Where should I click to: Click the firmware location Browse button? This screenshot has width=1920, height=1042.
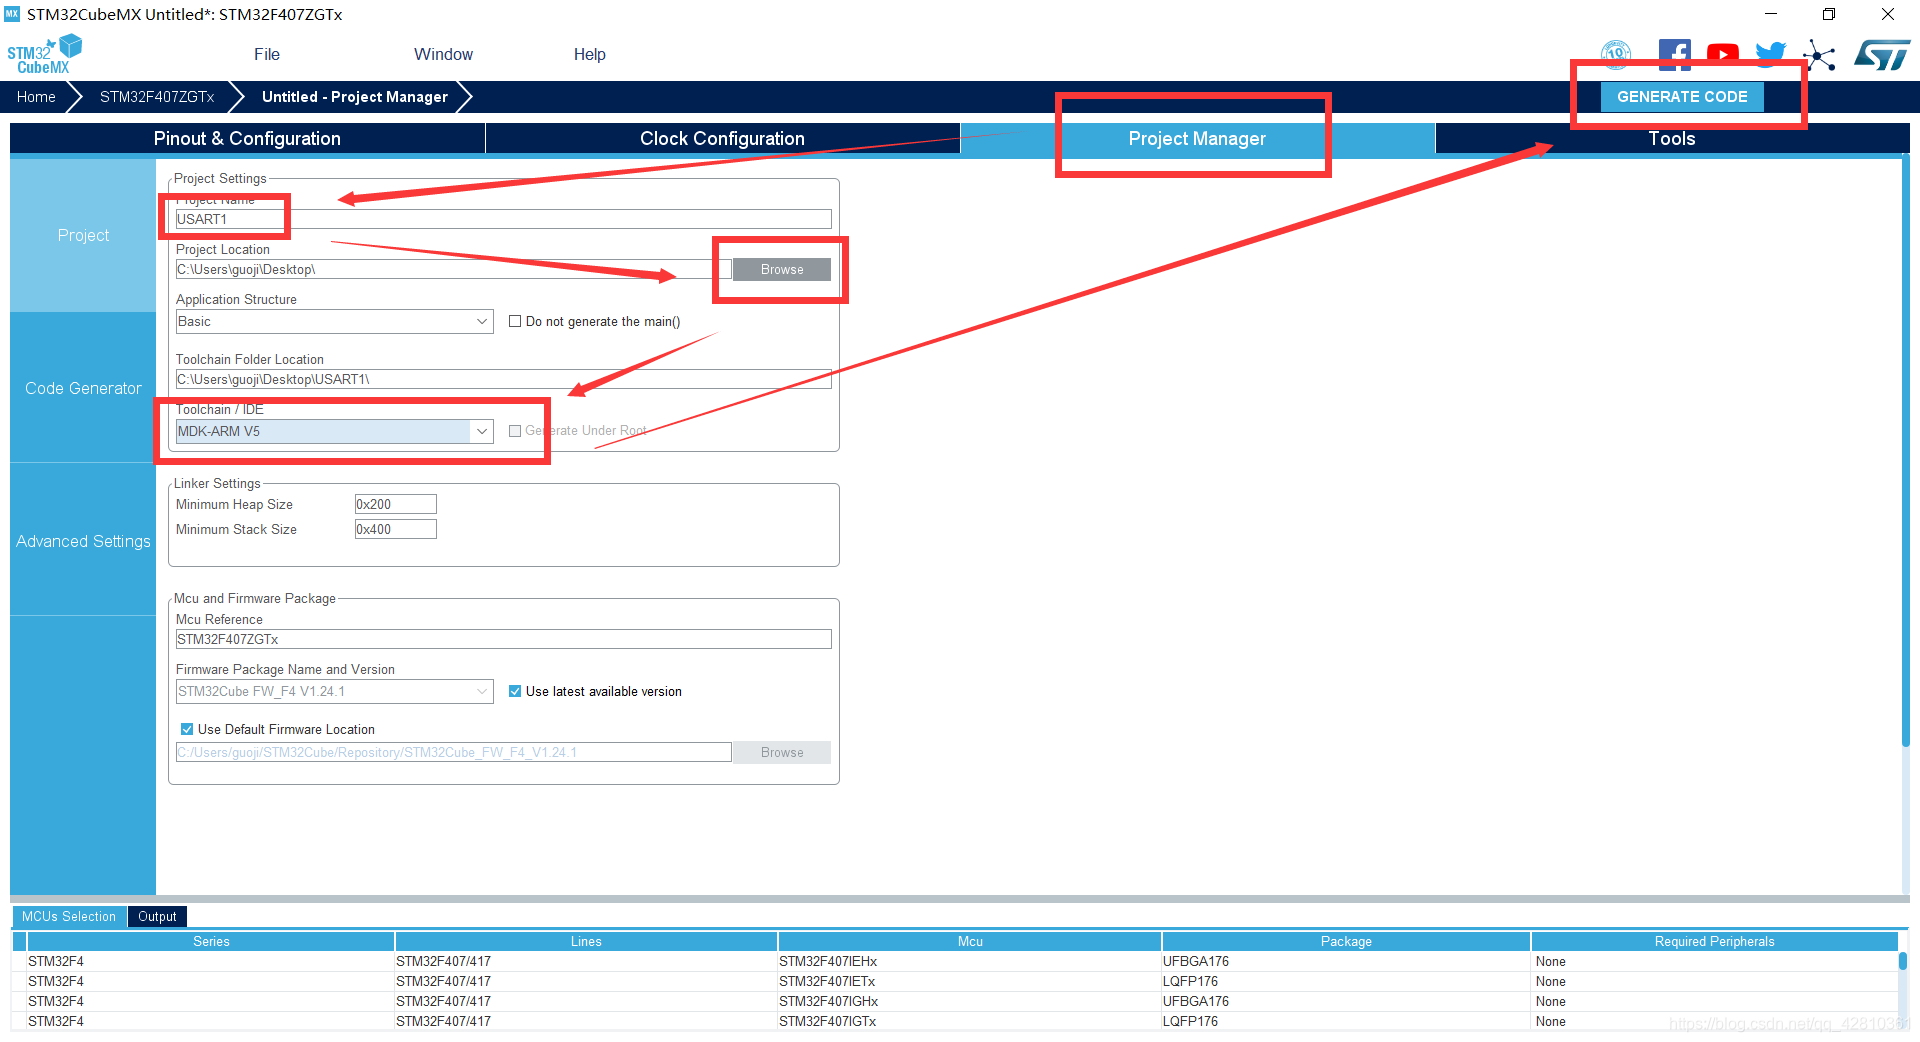coord(782,752)
